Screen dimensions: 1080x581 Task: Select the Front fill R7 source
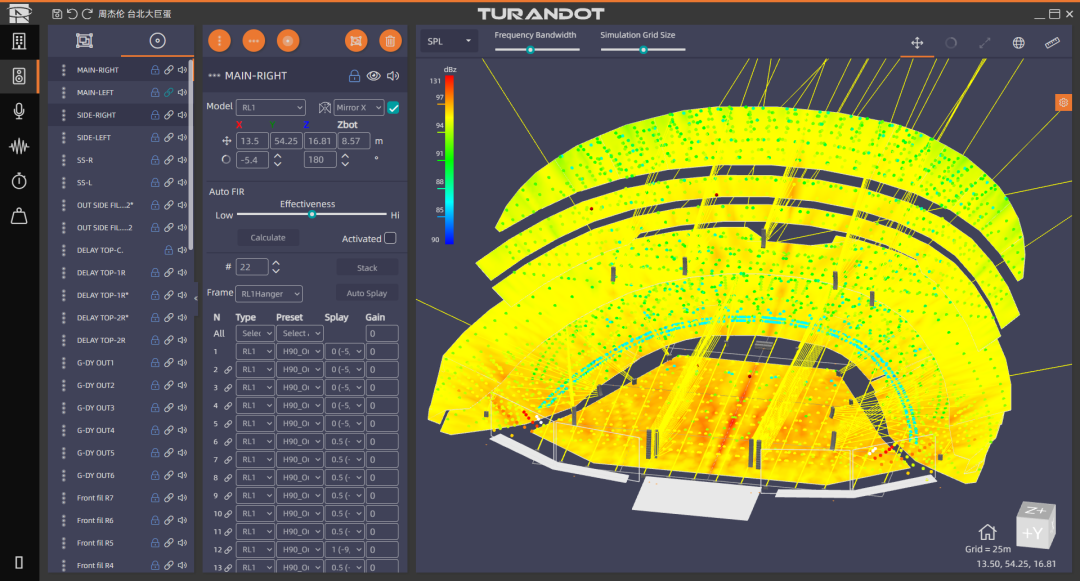pyautogui.click(x=95, y=498)
